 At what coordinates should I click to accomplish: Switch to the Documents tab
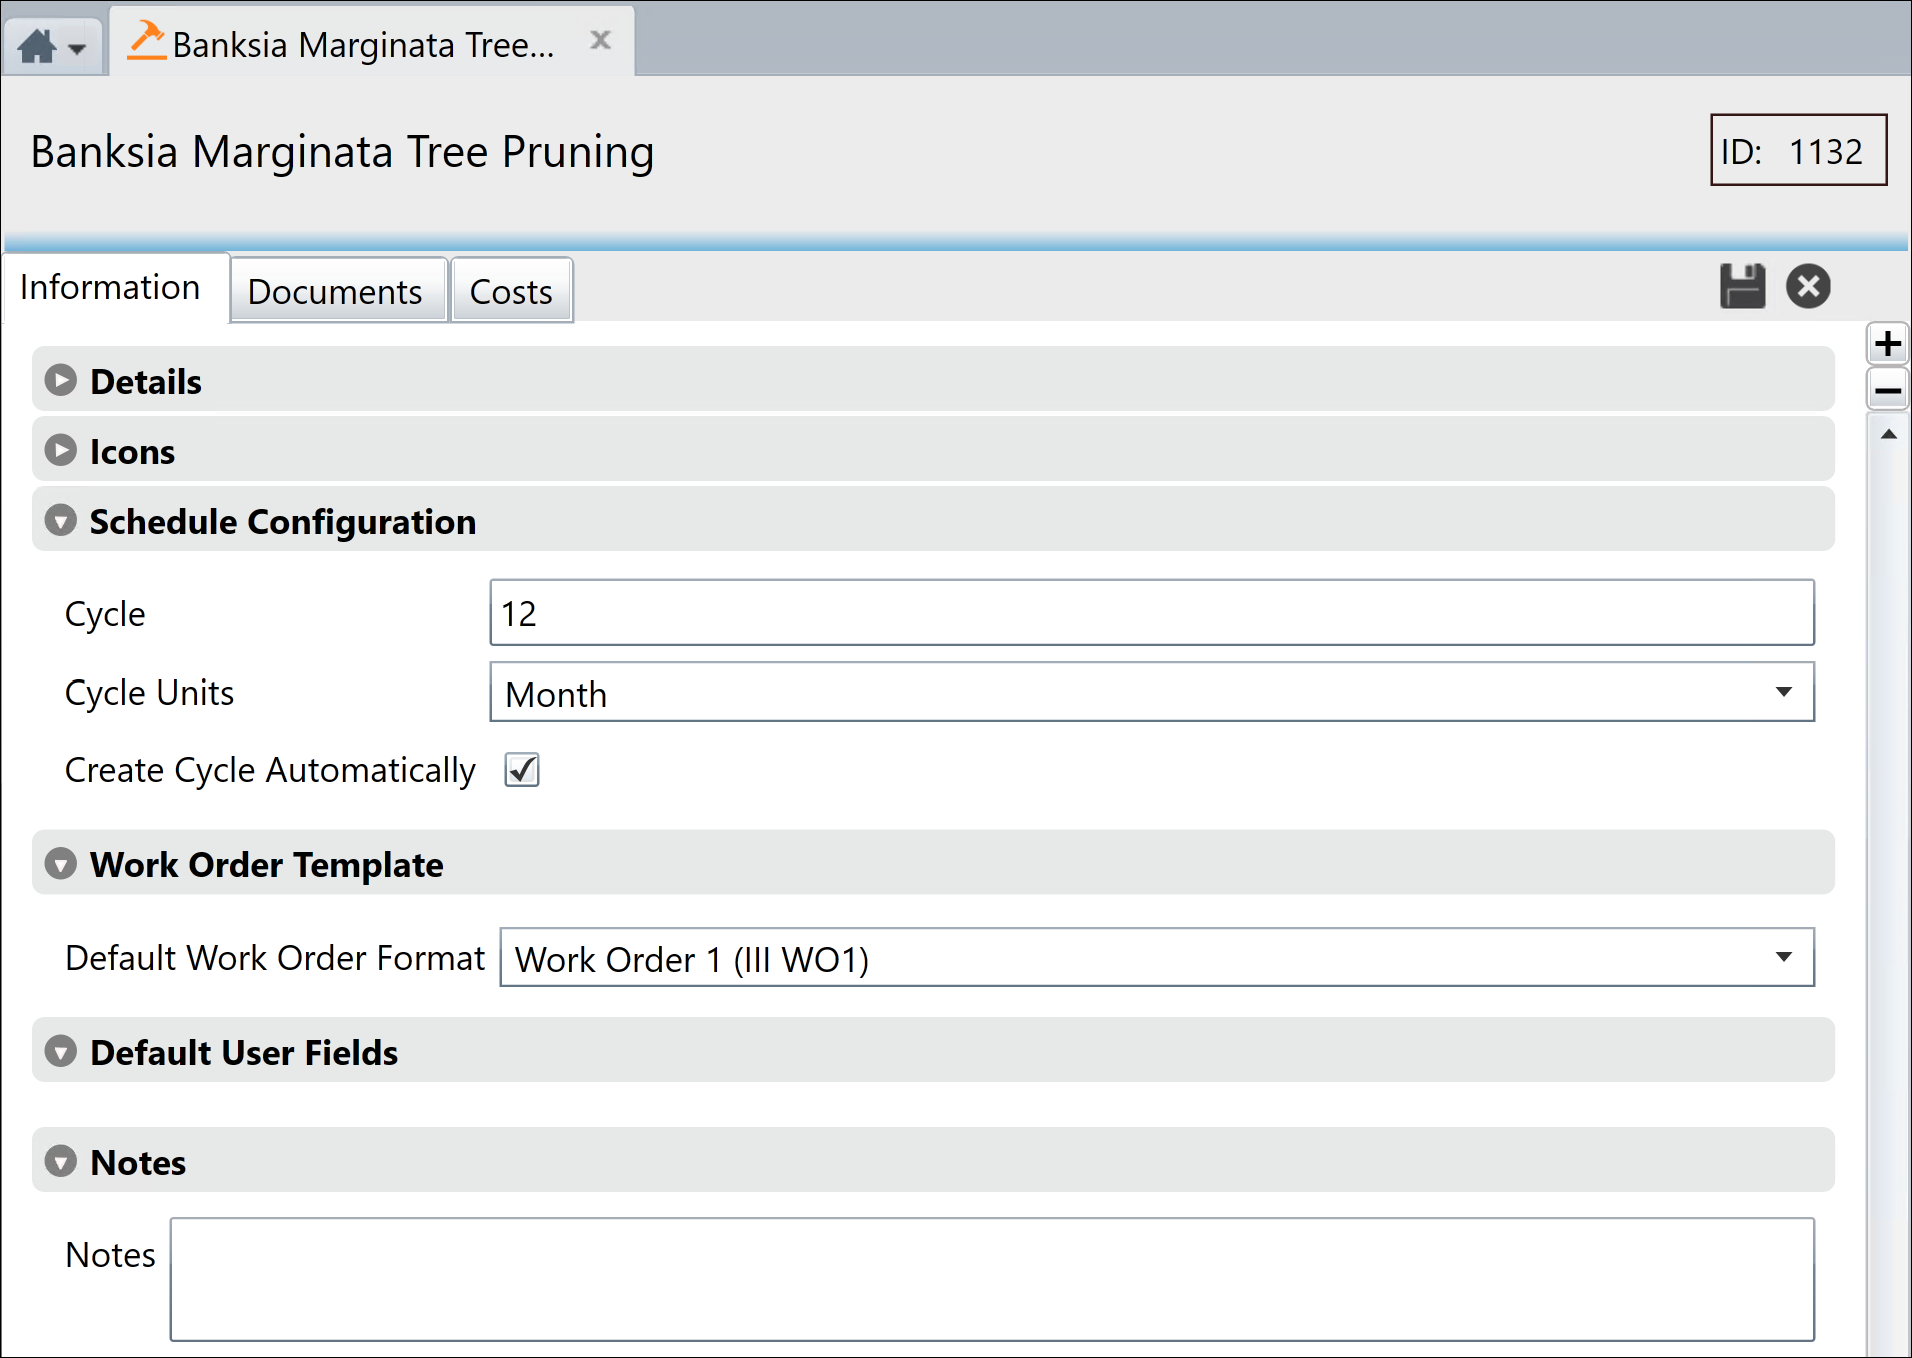(x=337, y=291)
